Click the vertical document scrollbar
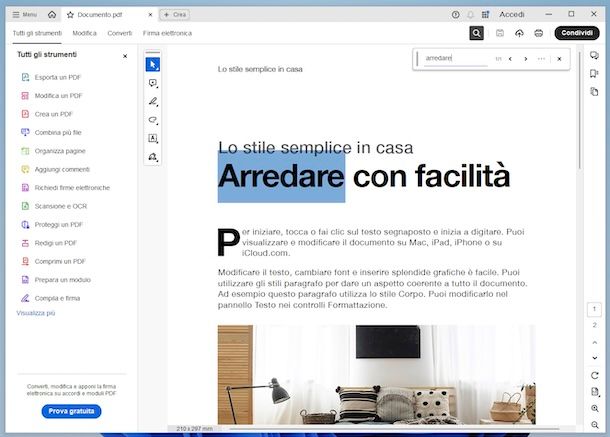 tap(580, 111)
